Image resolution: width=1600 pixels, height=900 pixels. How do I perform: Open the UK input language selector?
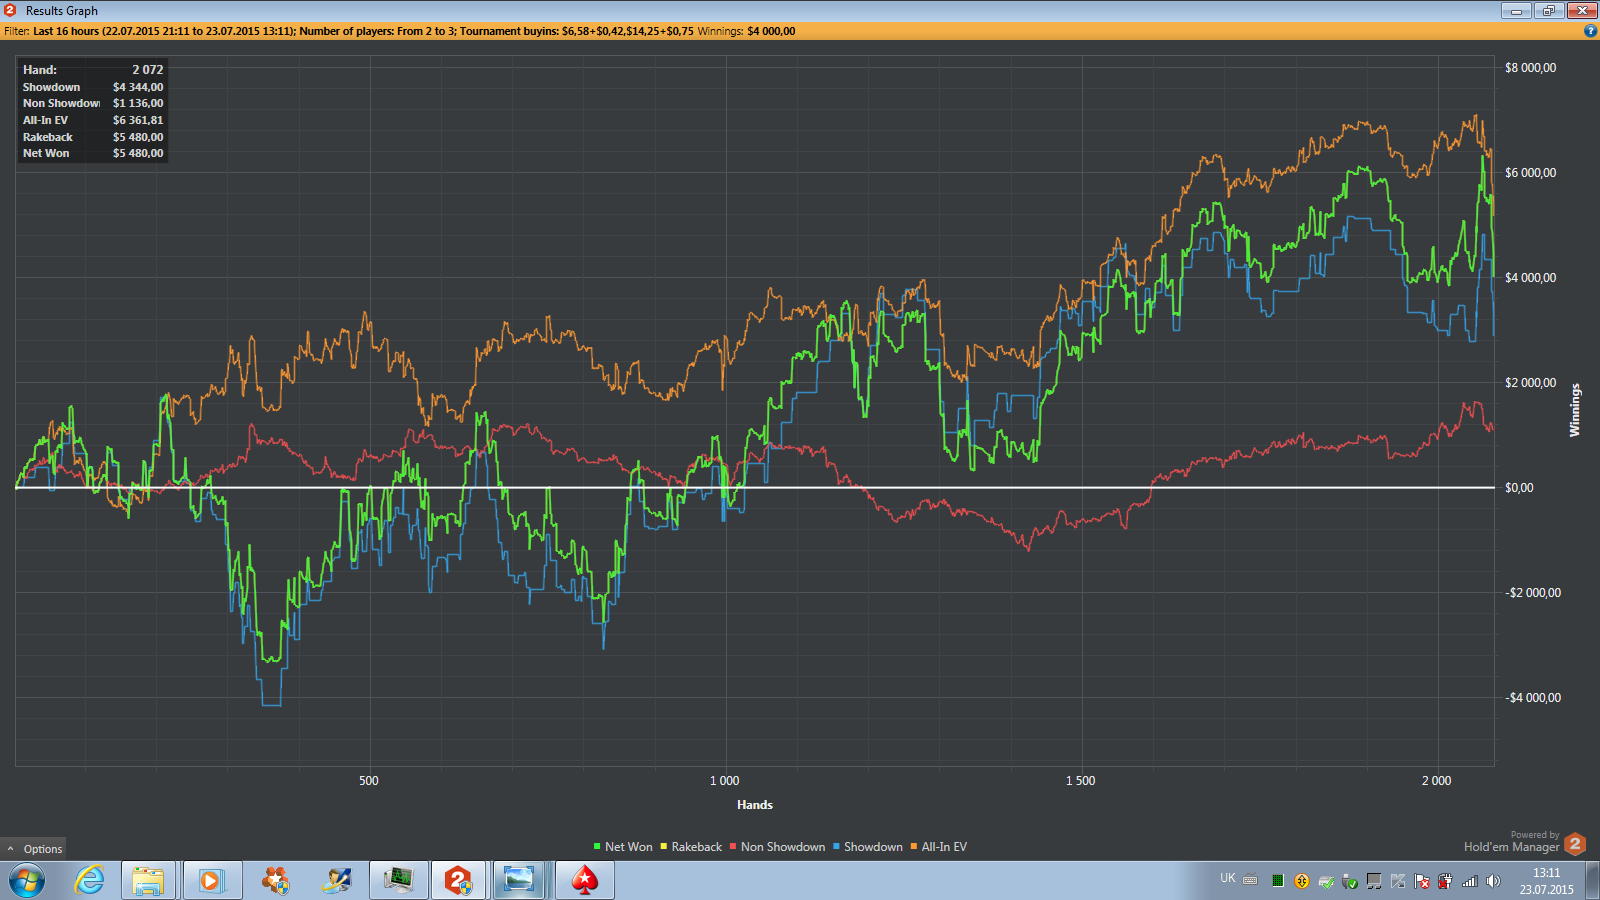pos(1228,878)
